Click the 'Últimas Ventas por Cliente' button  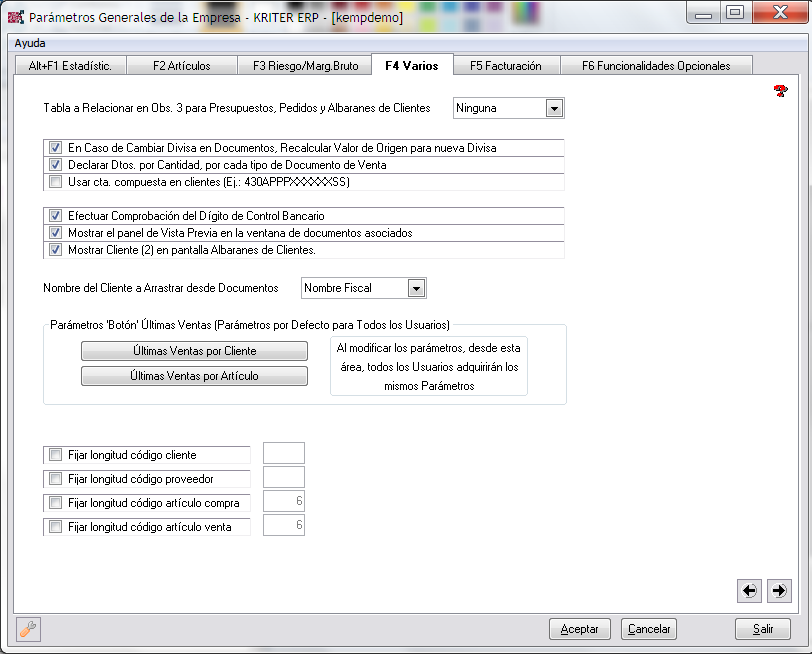(x=194, y=351)
